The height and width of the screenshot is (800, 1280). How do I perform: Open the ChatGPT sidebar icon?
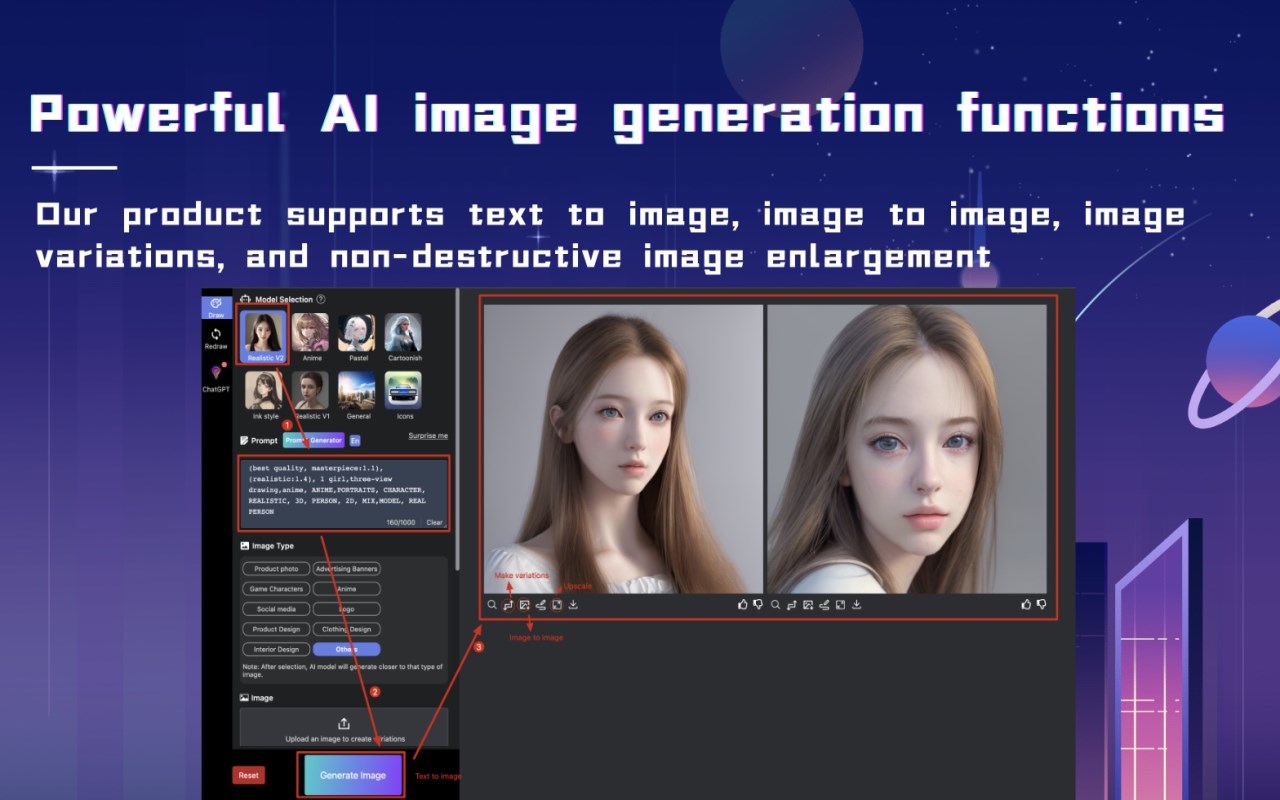(x=216, y=377)
